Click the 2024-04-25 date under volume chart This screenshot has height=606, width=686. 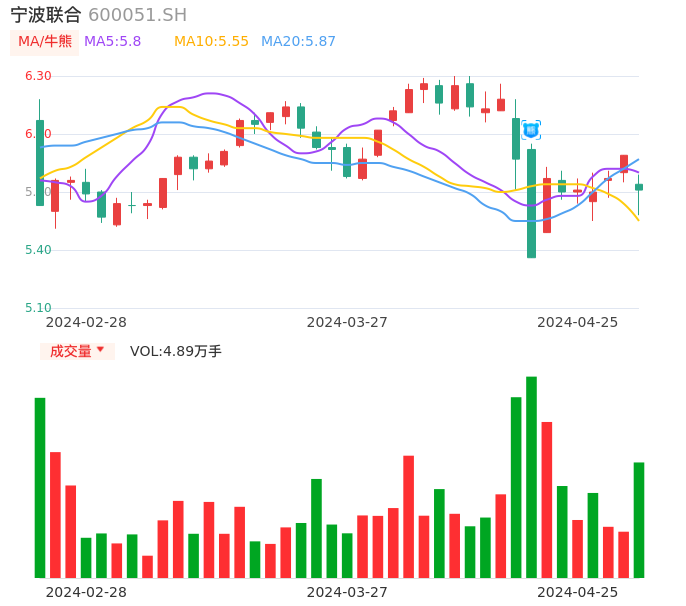[578, 592]
